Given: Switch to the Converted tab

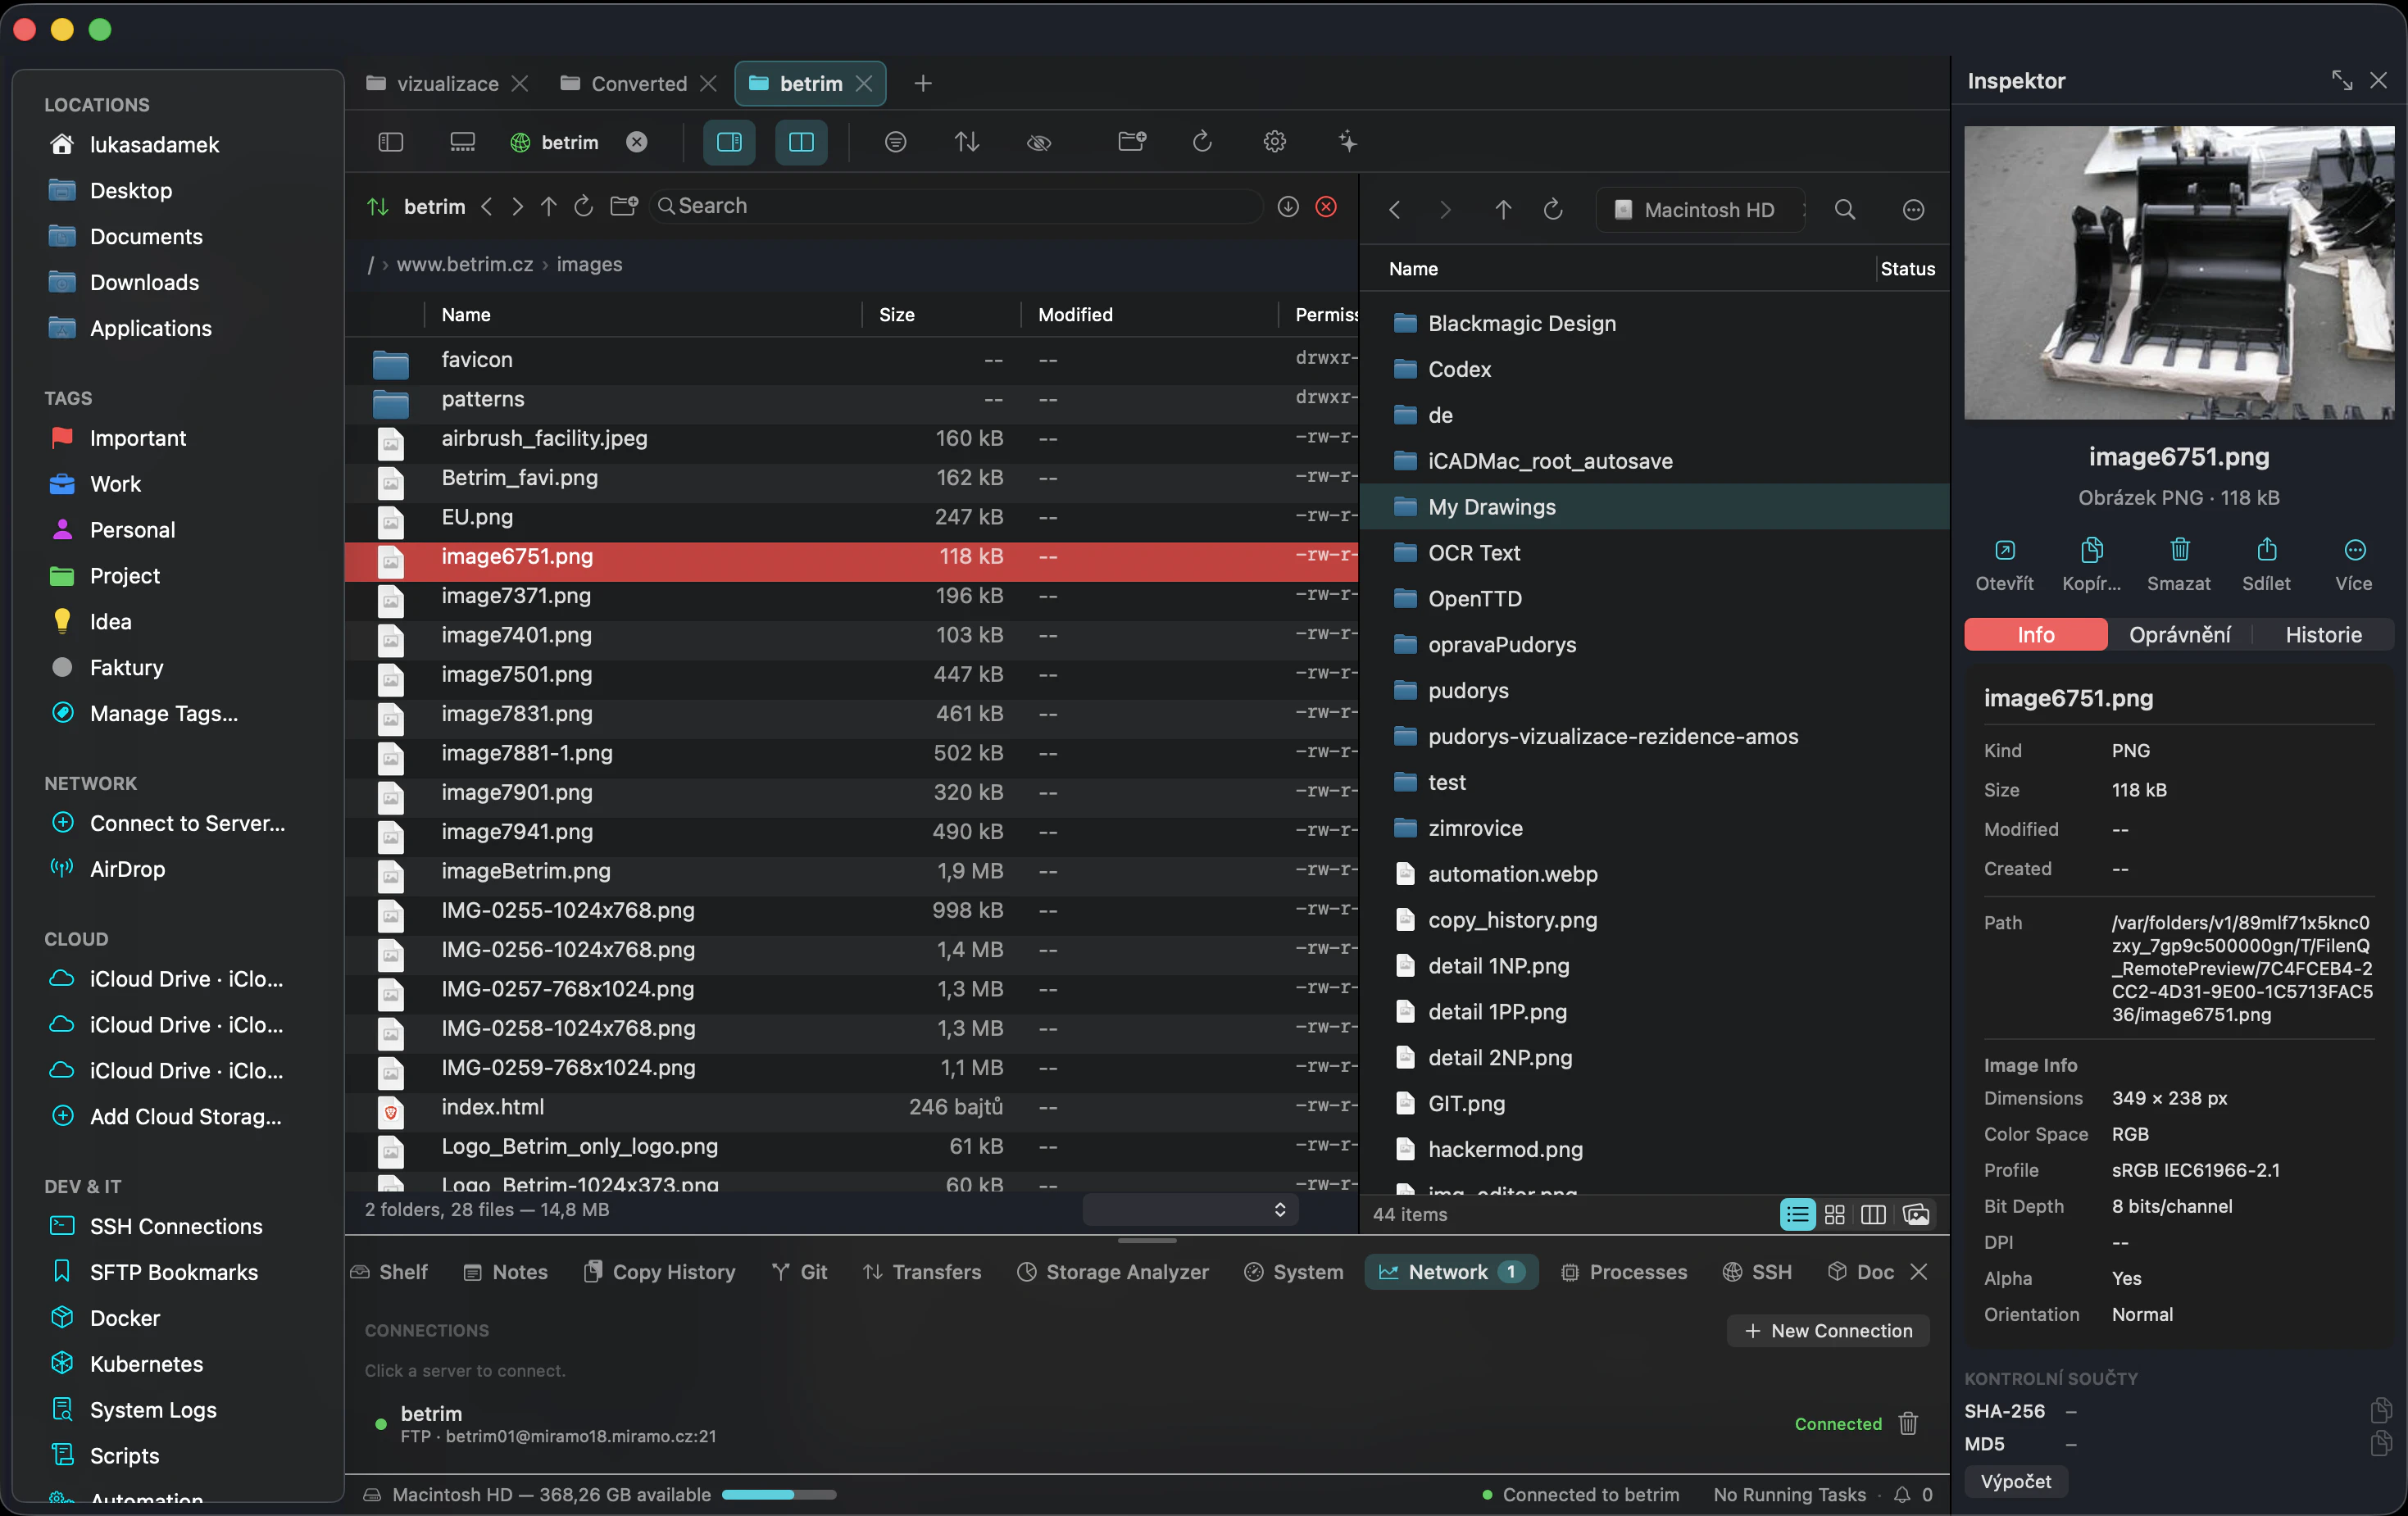Looking at the screenshot, I should pyautogui.click(x=638, y=83).
